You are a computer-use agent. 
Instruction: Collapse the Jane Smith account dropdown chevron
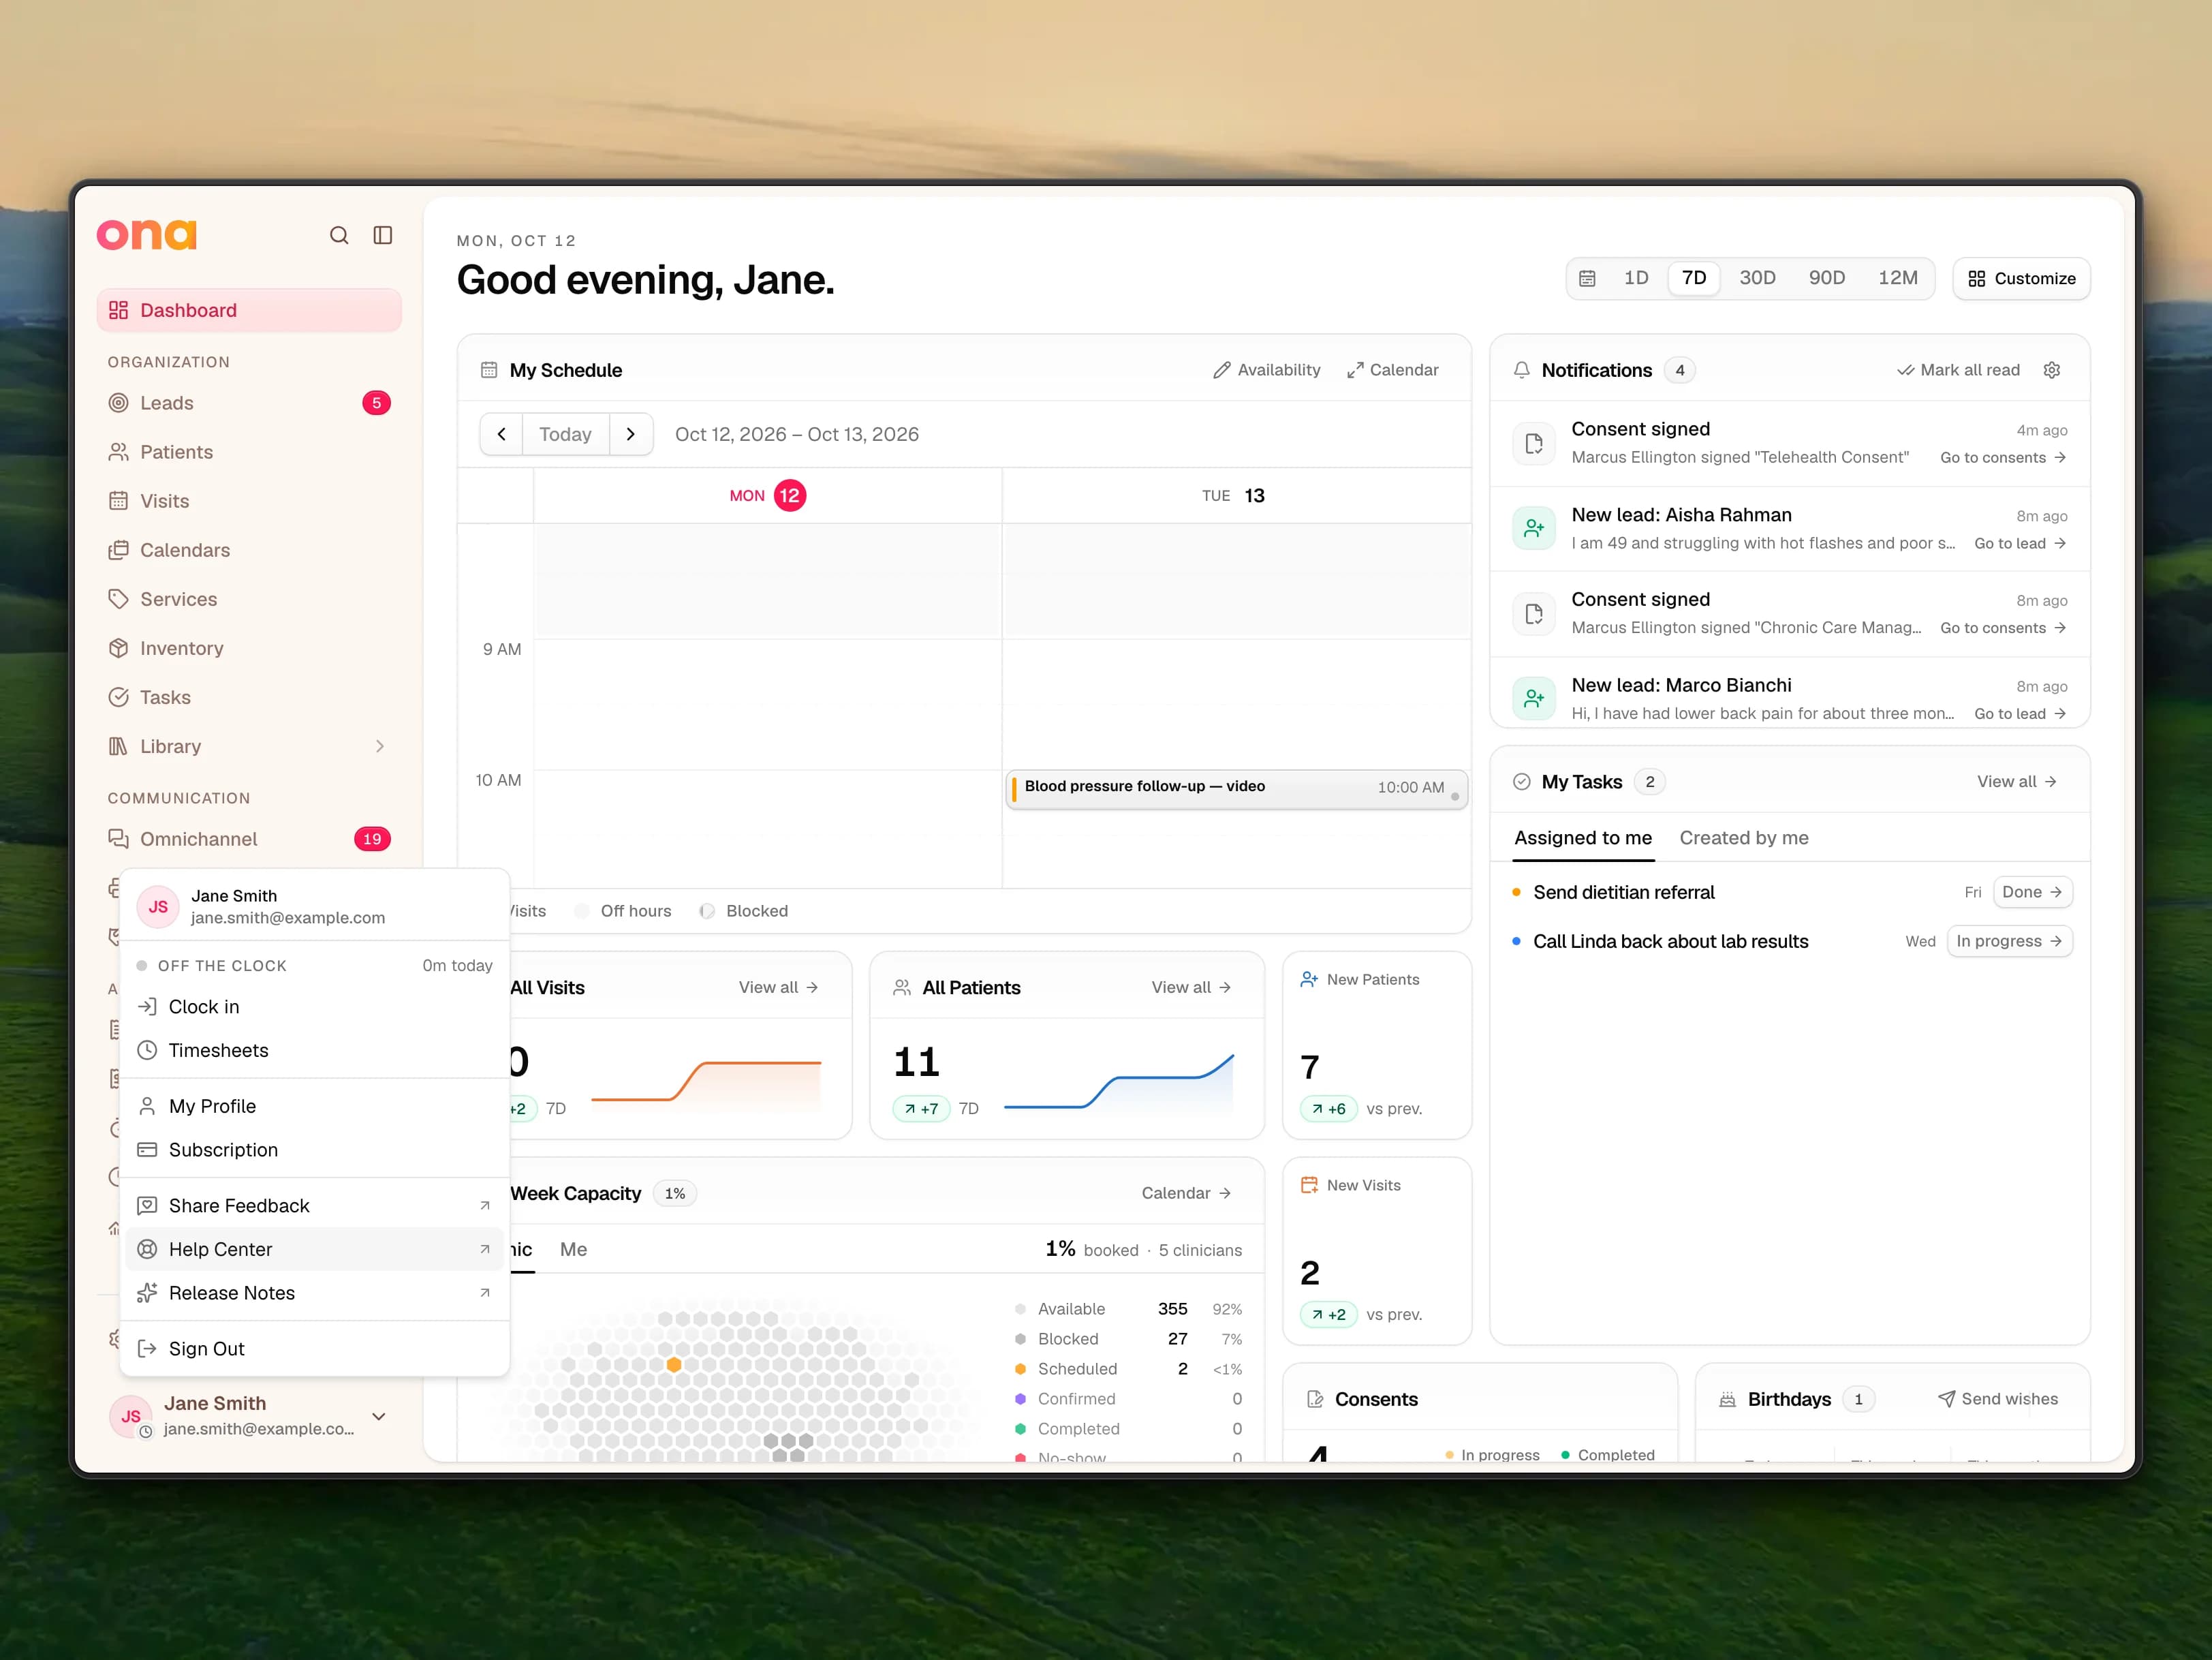pos(379,1416)
